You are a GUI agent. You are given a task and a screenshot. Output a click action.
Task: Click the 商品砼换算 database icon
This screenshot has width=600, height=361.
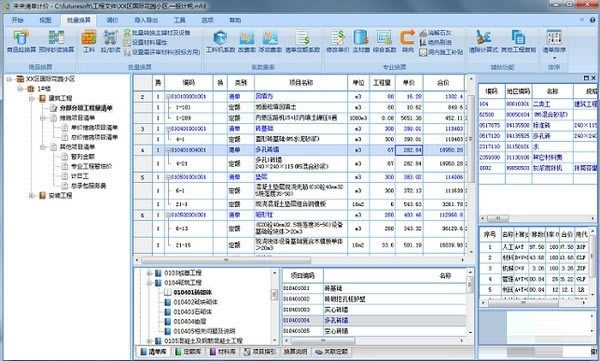[x=21, y=38]
